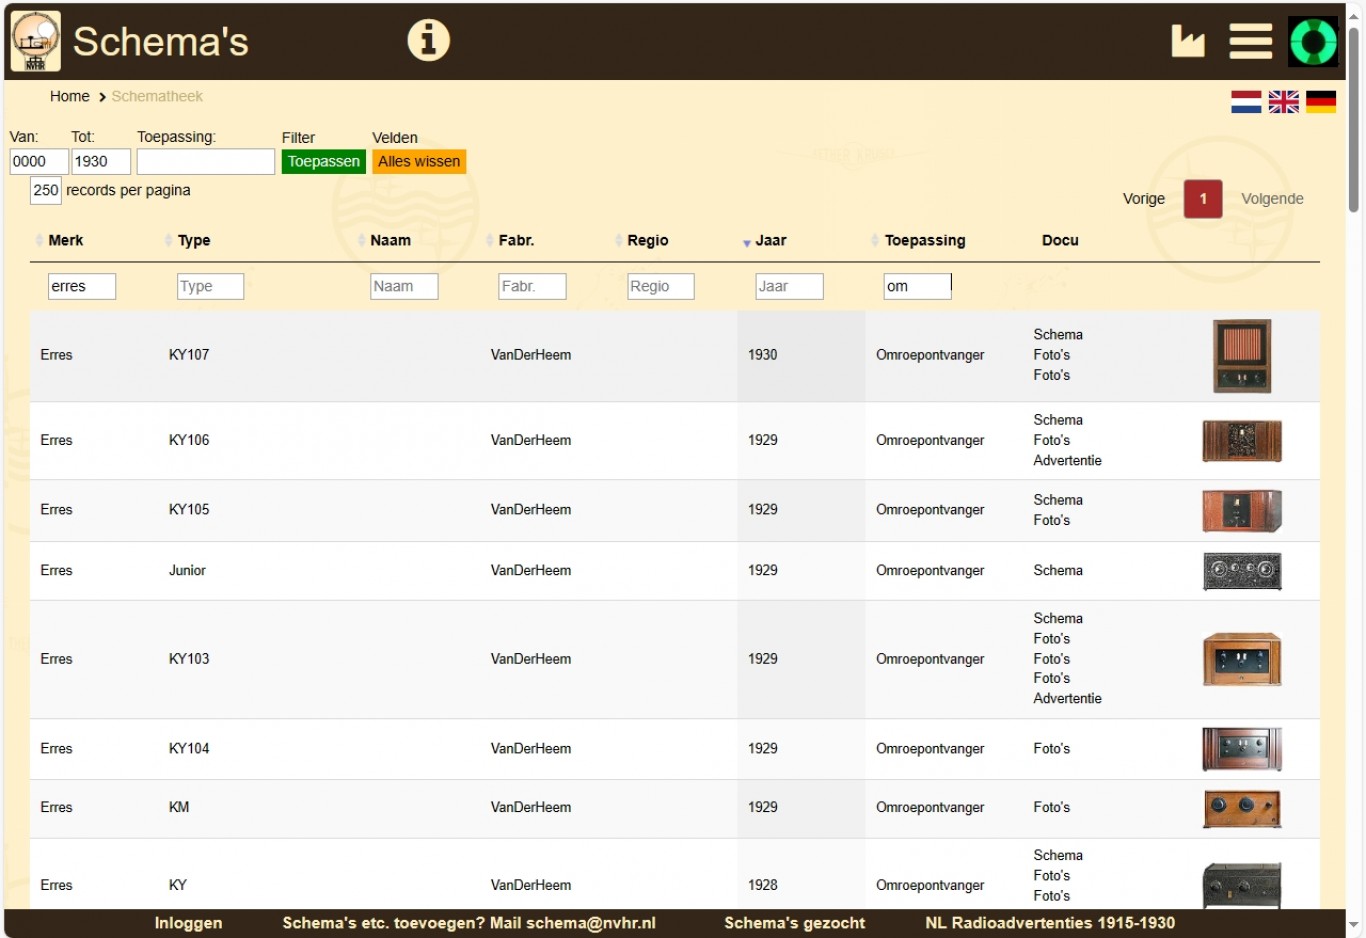Click the Van year input field
Image resolution: width=1366 pixels, height=938 pixels.
pyautogui.click(x=39, y=161)
